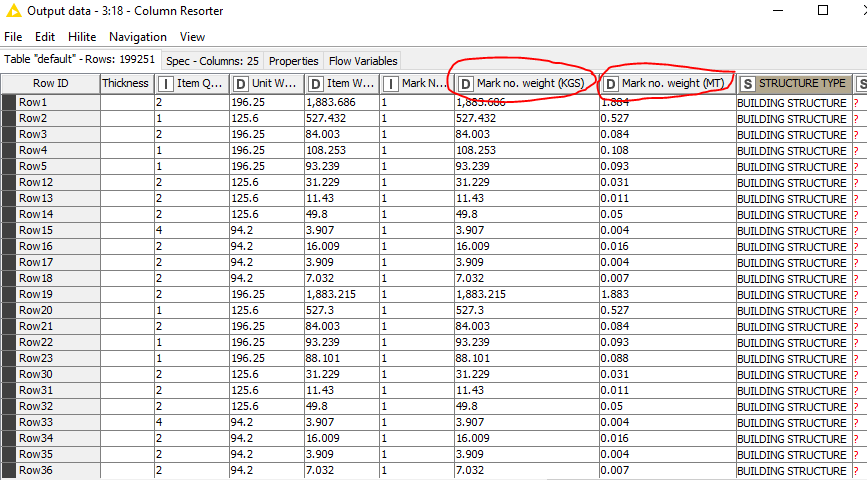
Task: Click the Item Q... column header
Action: [x=192, y=84]
